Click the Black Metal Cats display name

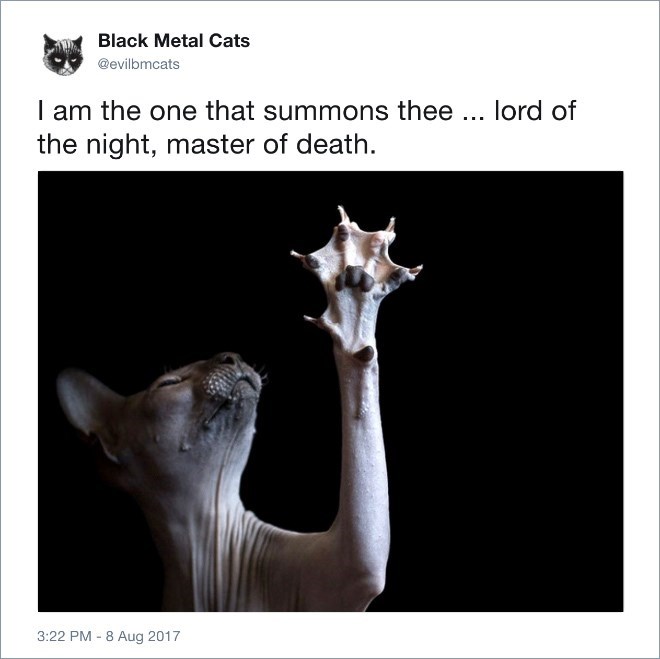[174, 41]
